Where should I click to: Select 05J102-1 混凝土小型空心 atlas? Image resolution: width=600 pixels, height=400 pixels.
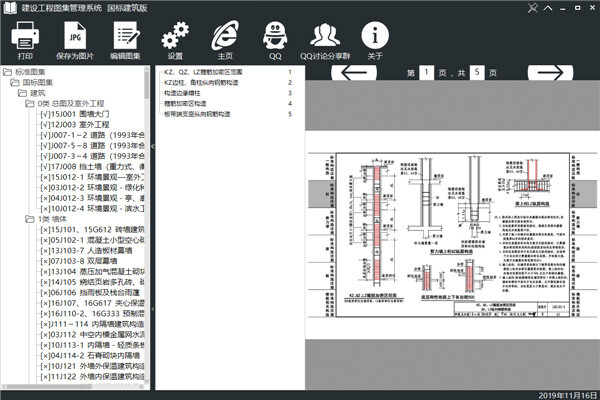(92, 240)
